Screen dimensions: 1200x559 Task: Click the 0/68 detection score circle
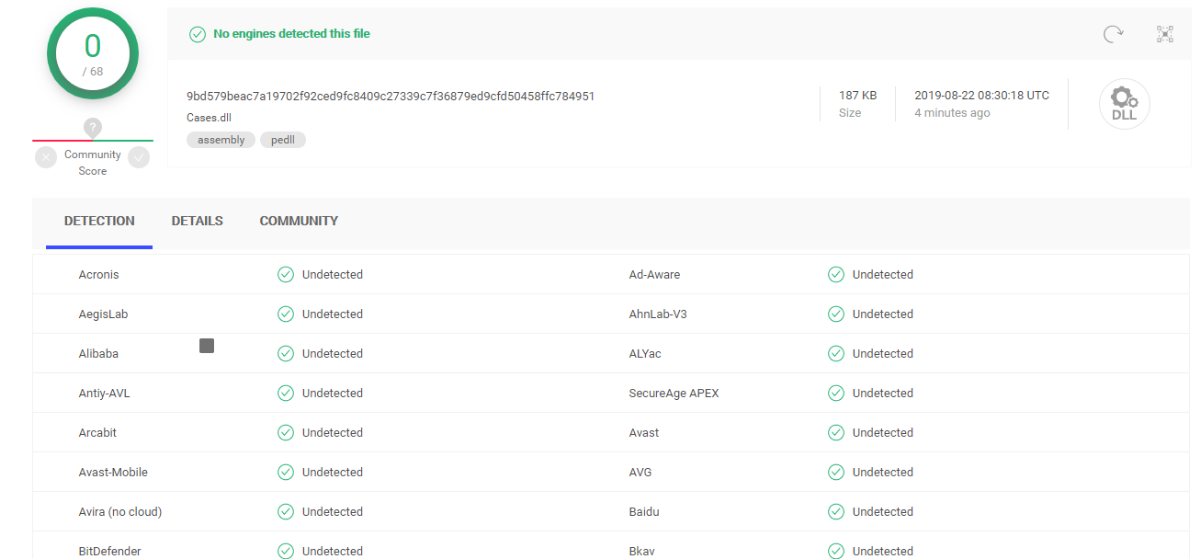tap(92, 53)
